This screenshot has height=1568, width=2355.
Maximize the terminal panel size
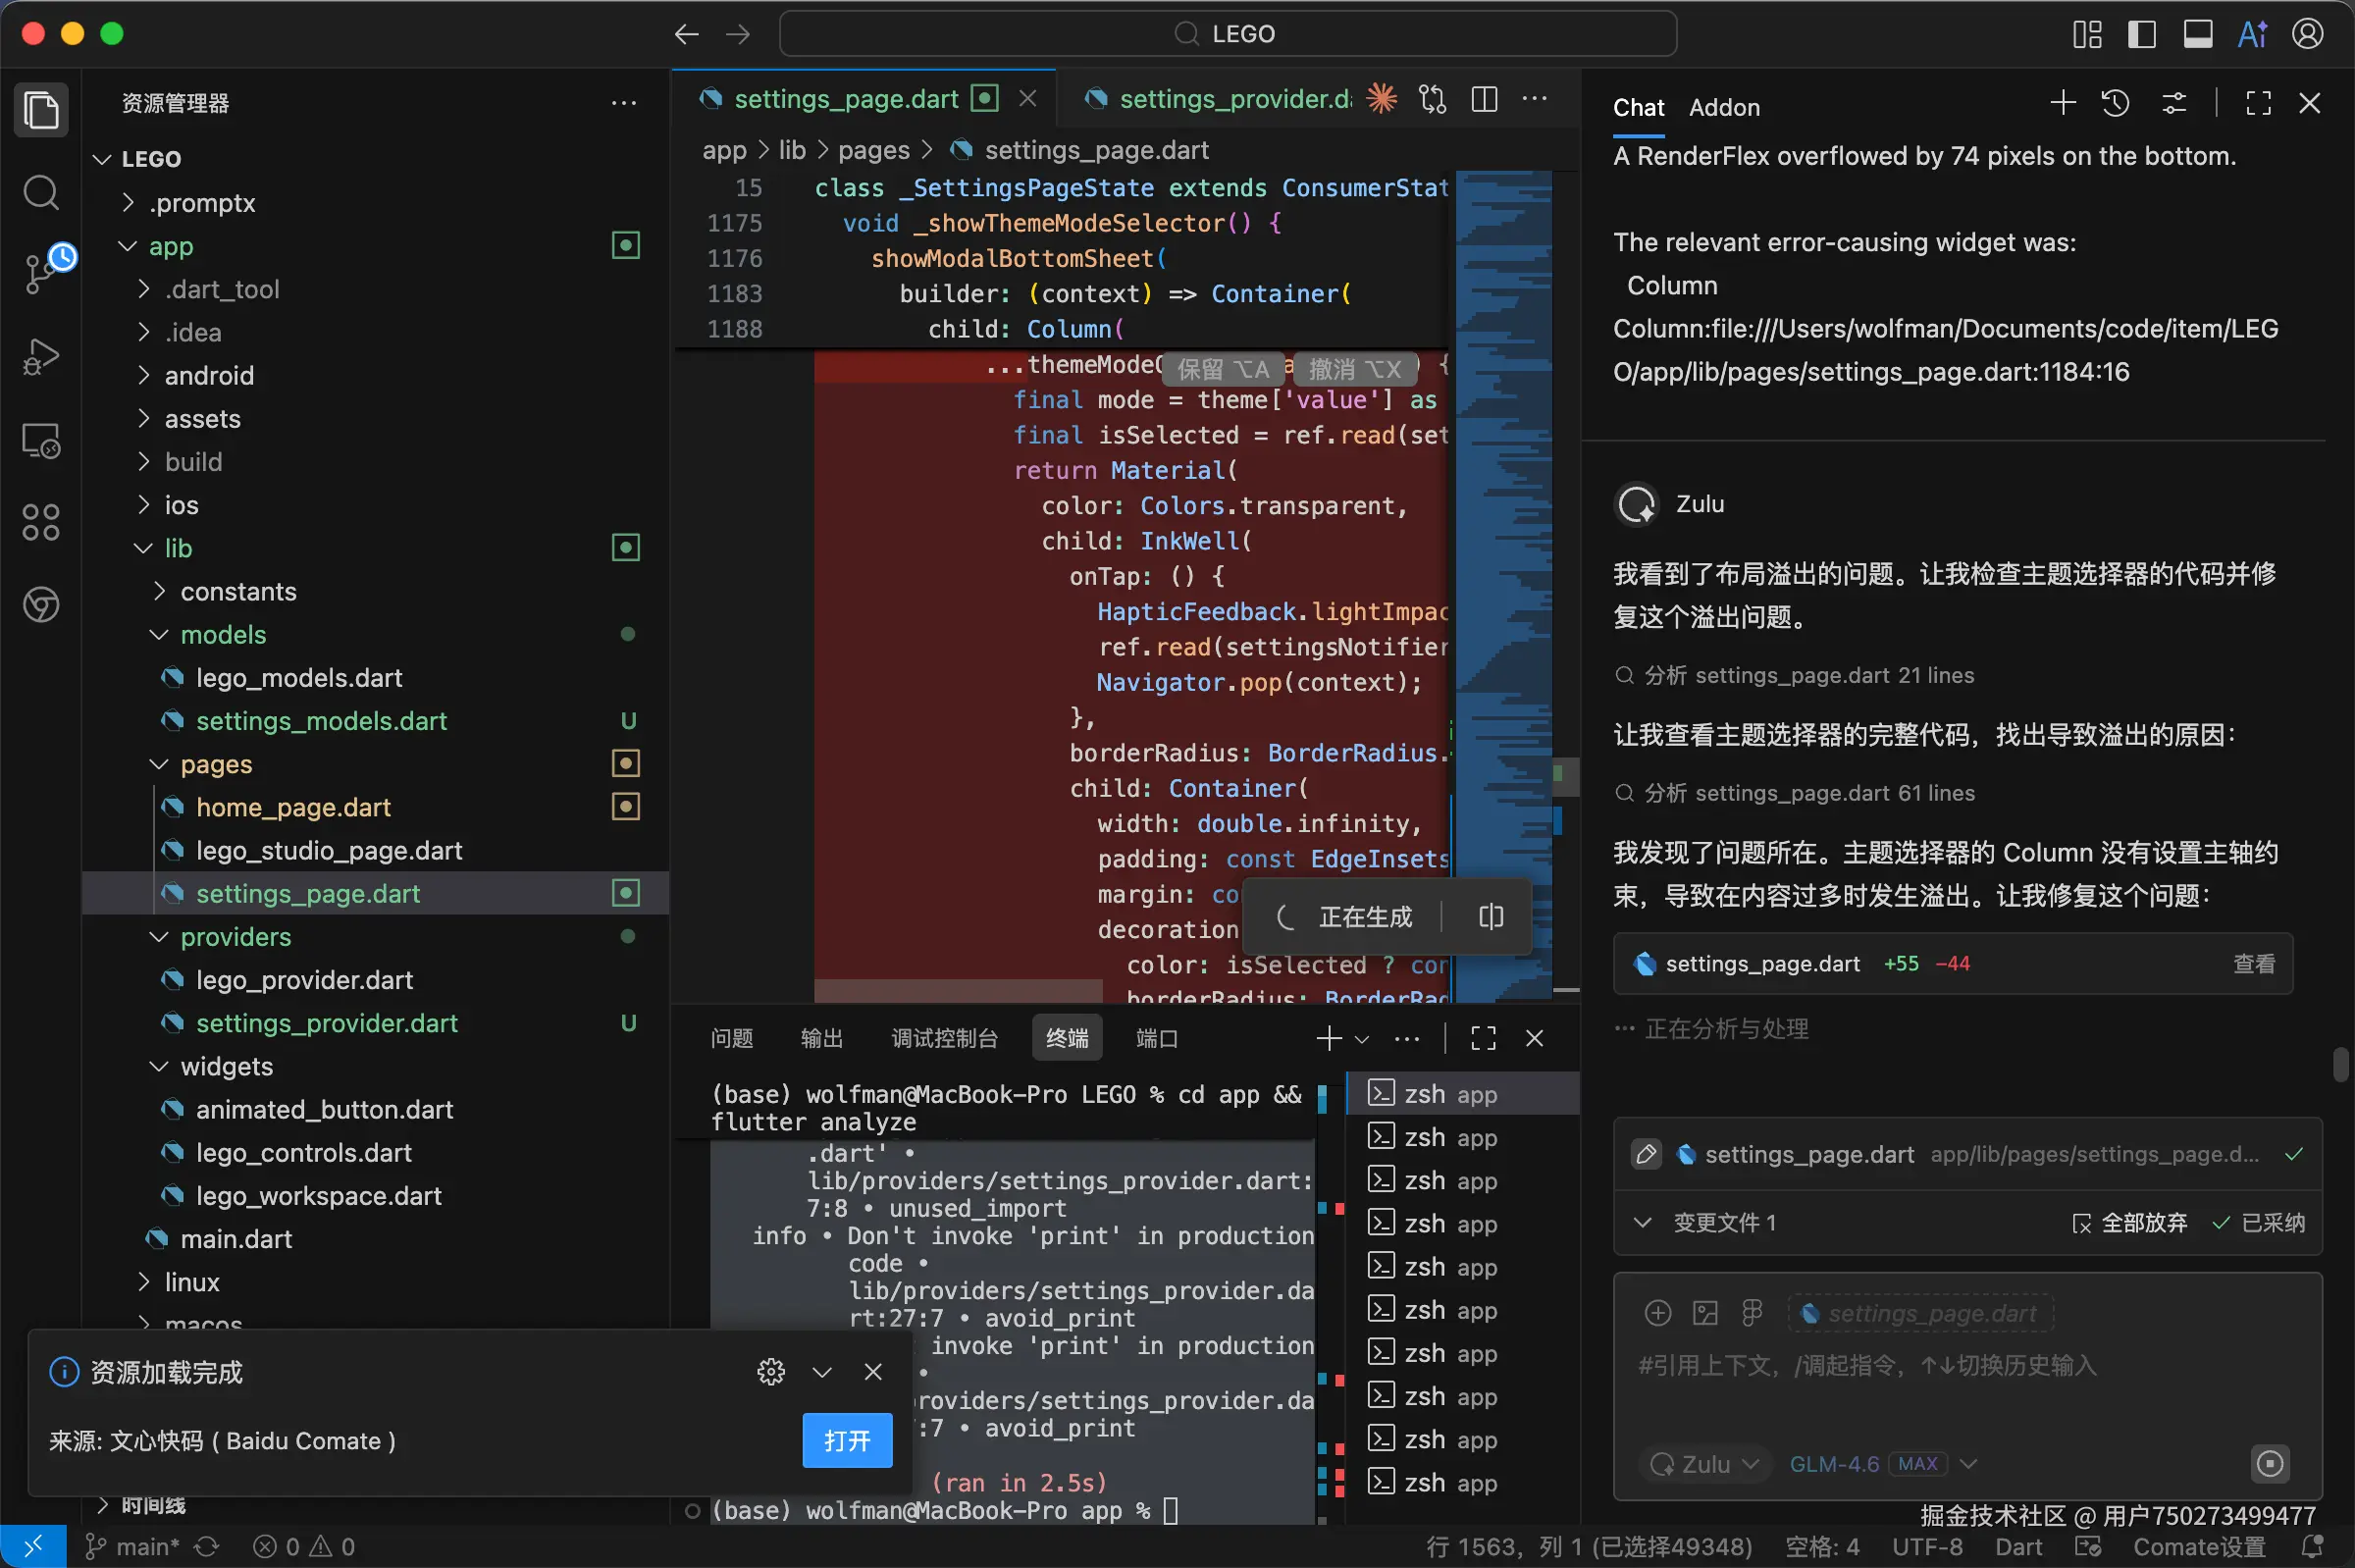tap(1483, 1039)
